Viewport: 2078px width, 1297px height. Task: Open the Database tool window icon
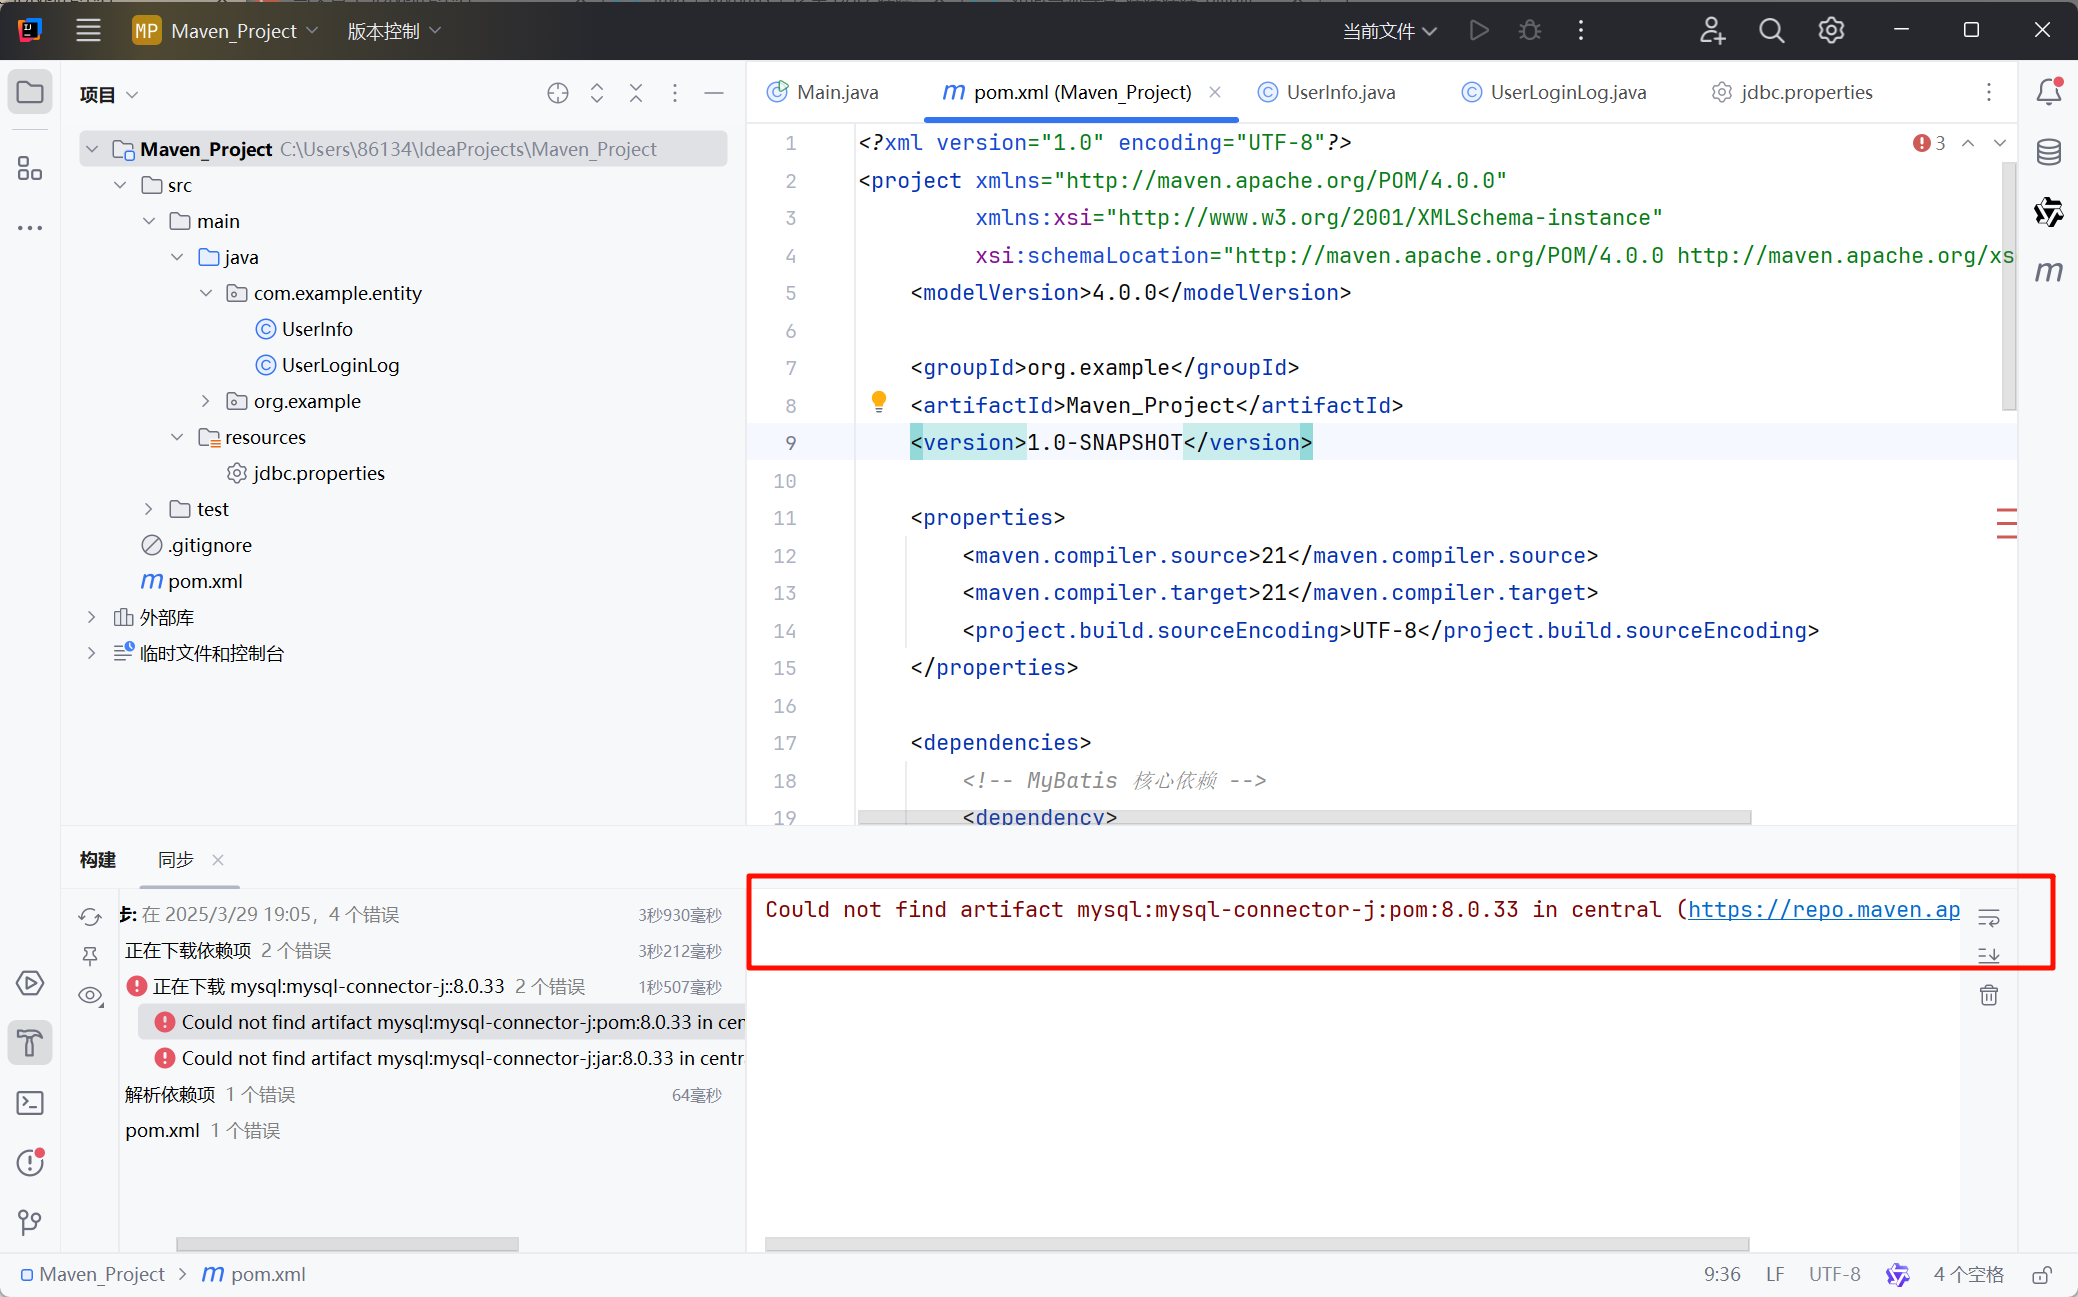pyautogui.click(x=2048, y=152)
